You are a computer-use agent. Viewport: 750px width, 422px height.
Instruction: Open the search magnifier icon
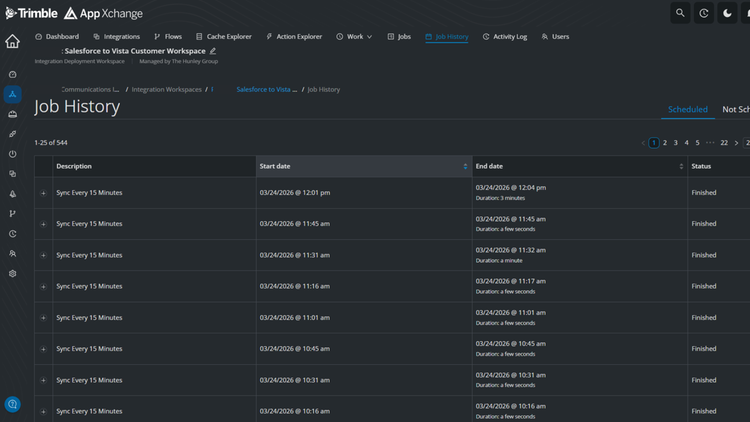680,13
